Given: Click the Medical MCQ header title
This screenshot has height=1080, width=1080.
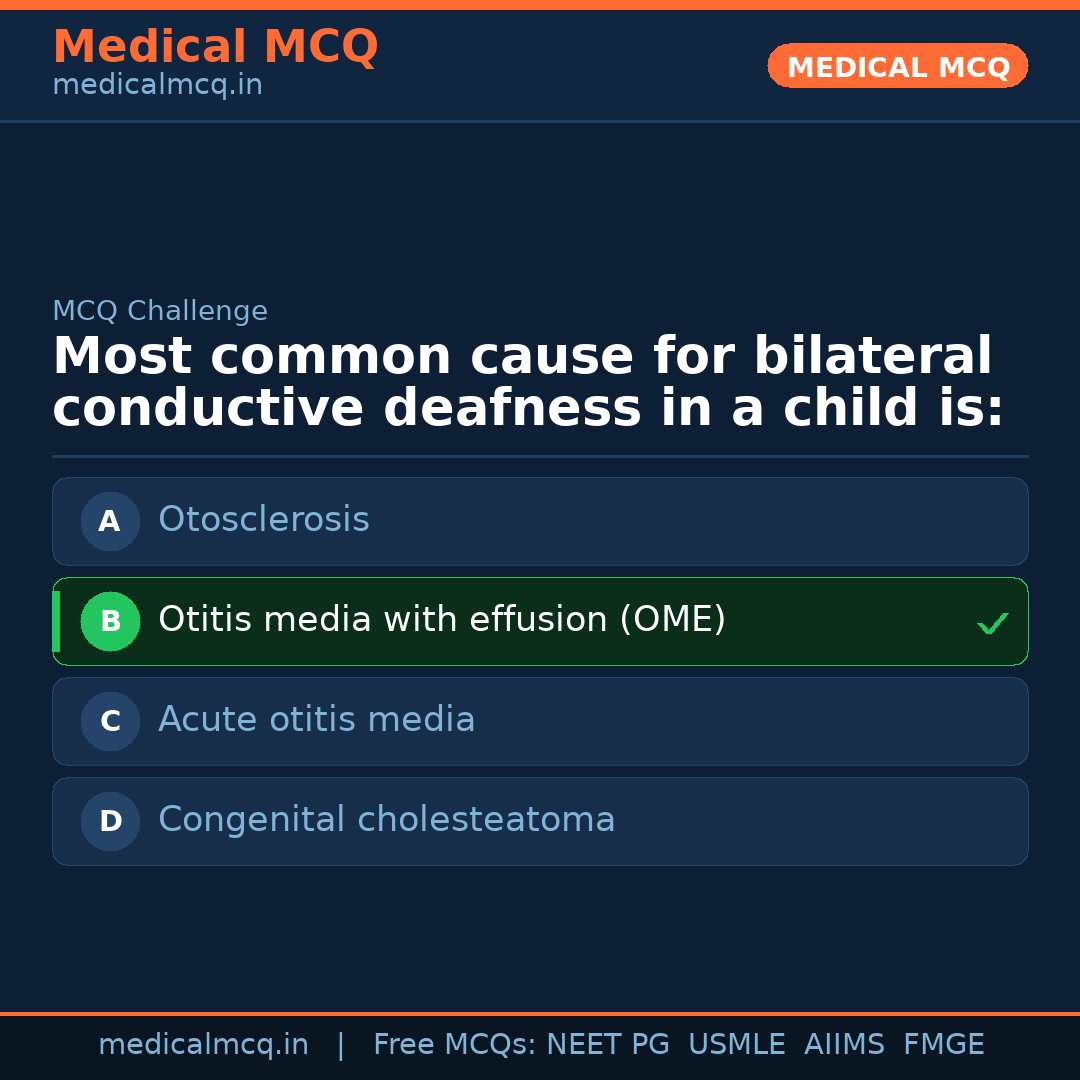Looking at the screenshot, I should pyautogui.click(x=215, y=47).
